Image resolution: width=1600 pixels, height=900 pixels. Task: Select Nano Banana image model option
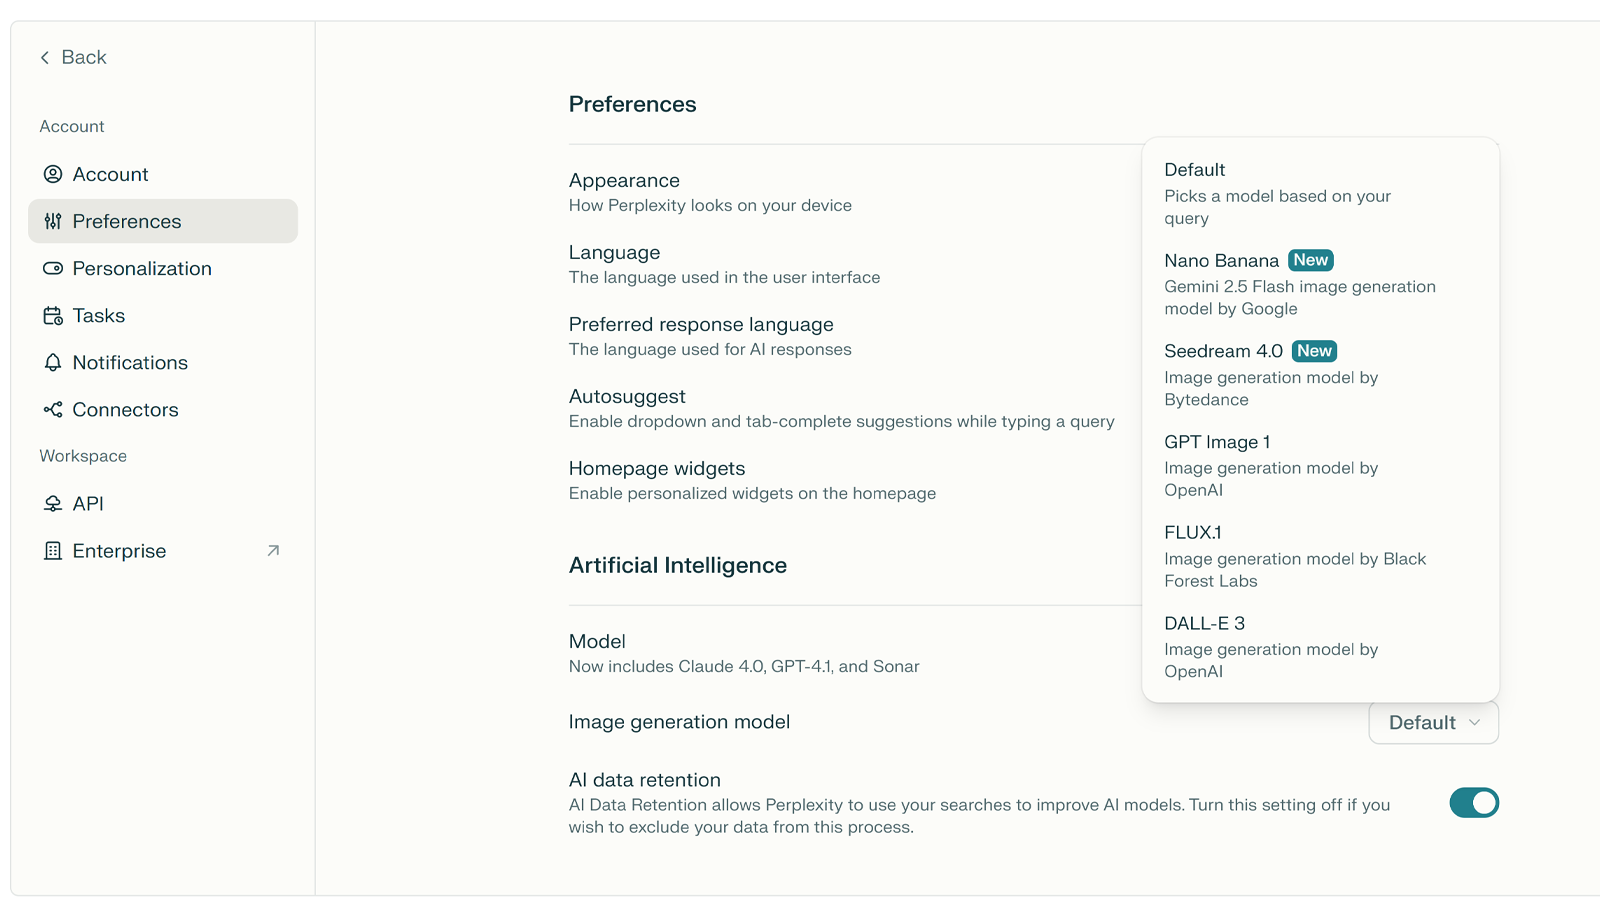tap(1320, 284)
